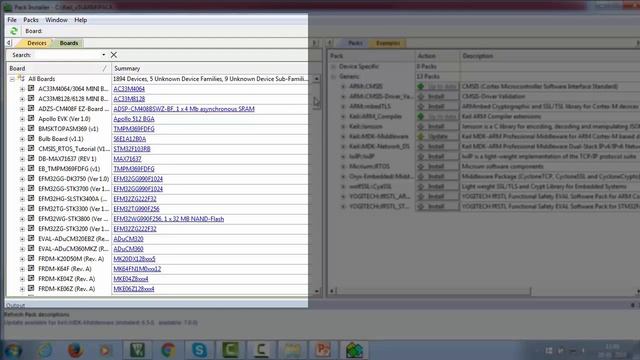Update the Keil::MDK-Middleware pack
Viewport: 640px width, 360px height.
coord(437,136)
